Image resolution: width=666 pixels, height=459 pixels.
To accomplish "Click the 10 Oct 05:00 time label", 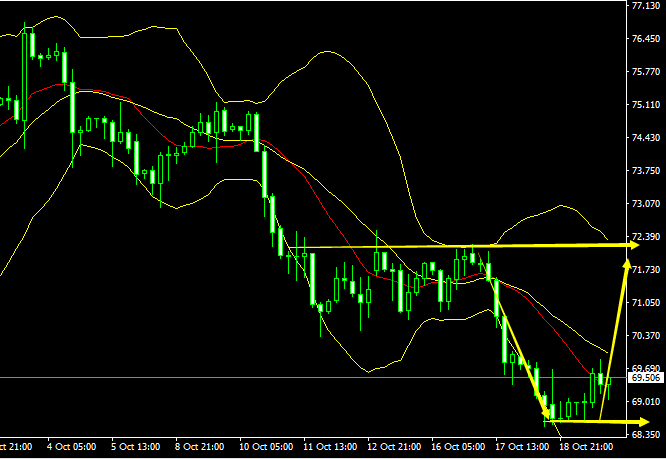I will pyautogui.click(x=266, y=447).
